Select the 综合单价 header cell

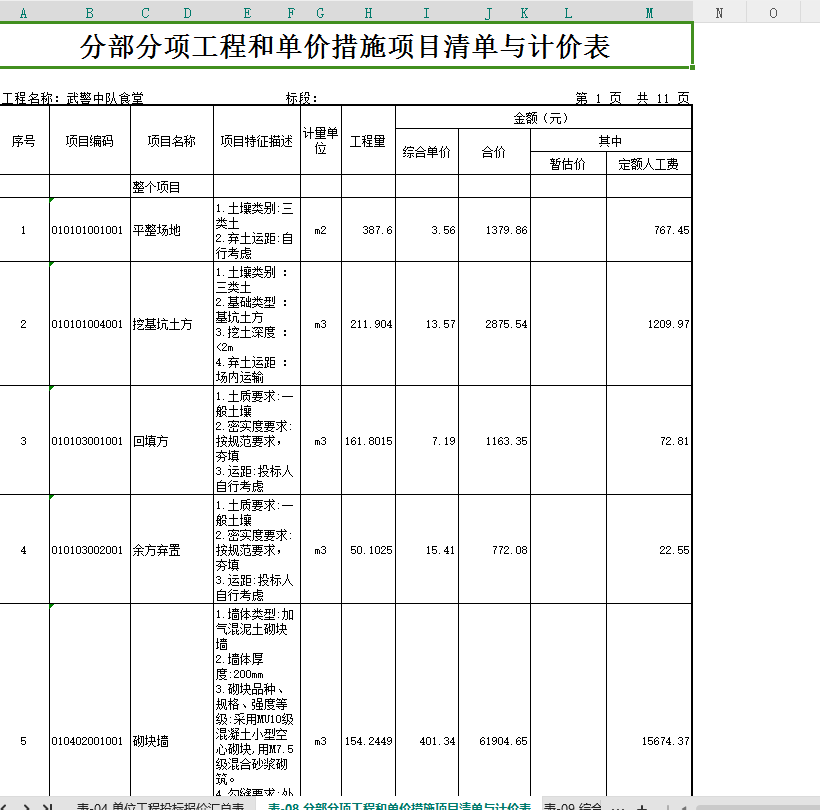[x=427, y=152]
